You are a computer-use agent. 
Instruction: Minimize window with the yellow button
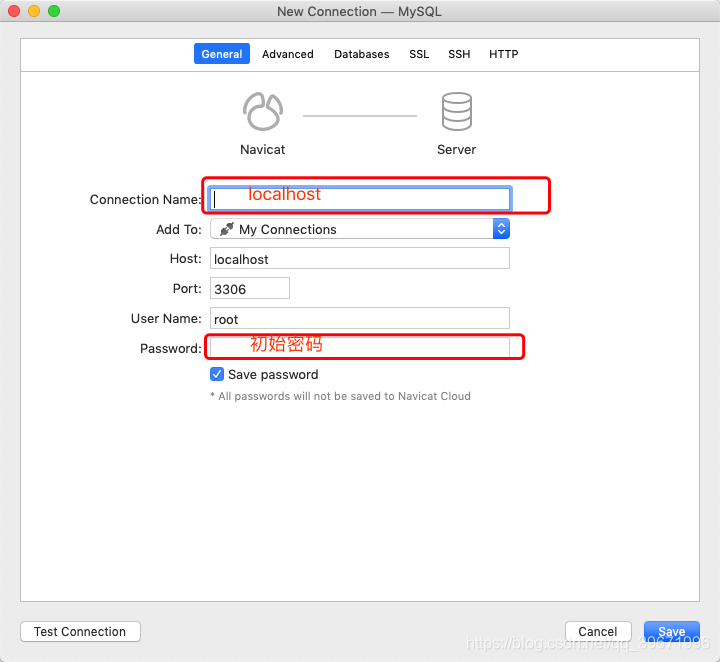click(34, 11)
